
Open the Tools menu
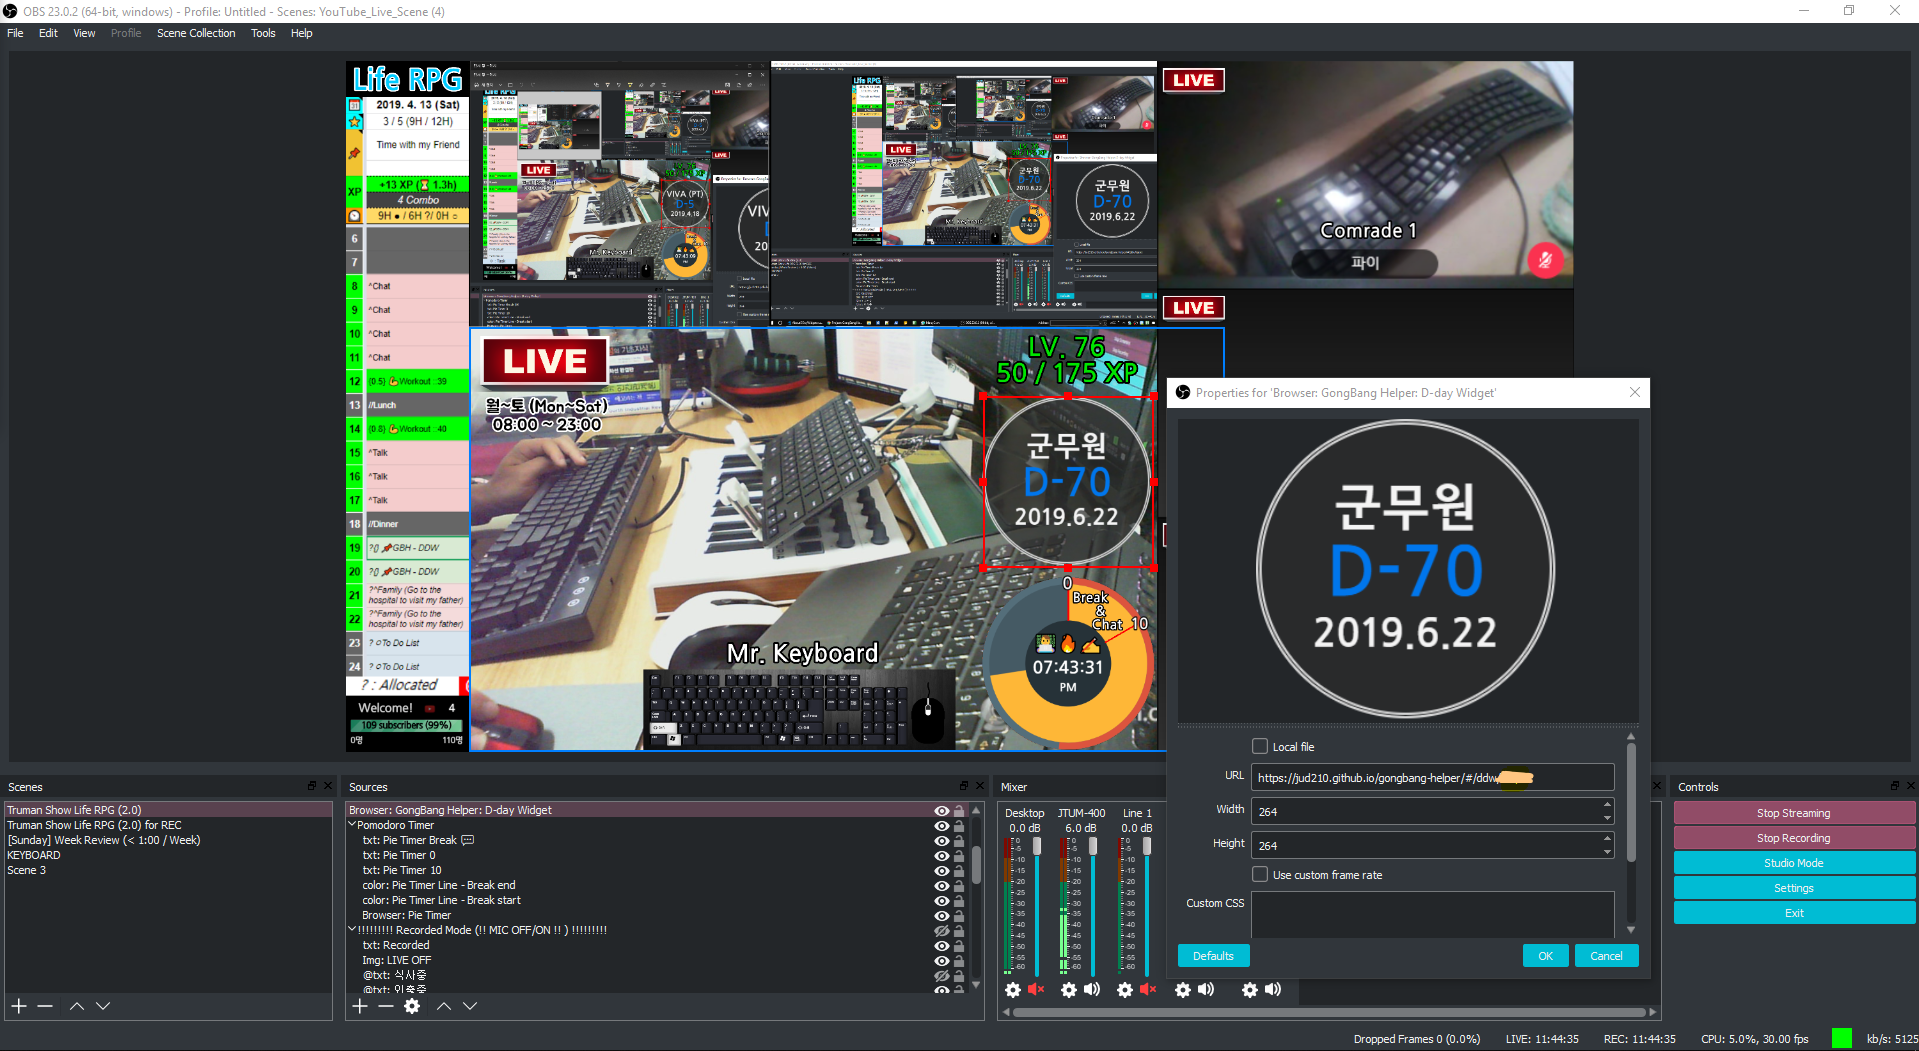(x=262, y=33)
